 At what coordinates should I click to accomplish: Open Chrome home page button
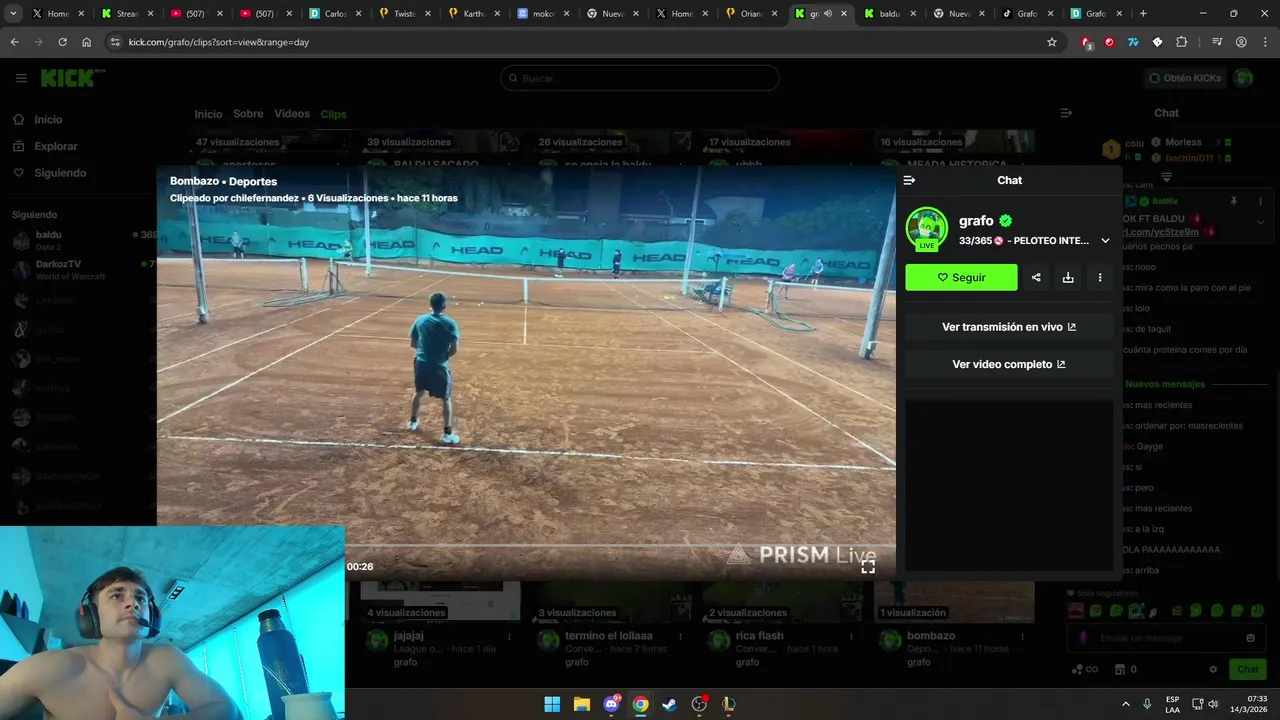(x=86, y=42)
